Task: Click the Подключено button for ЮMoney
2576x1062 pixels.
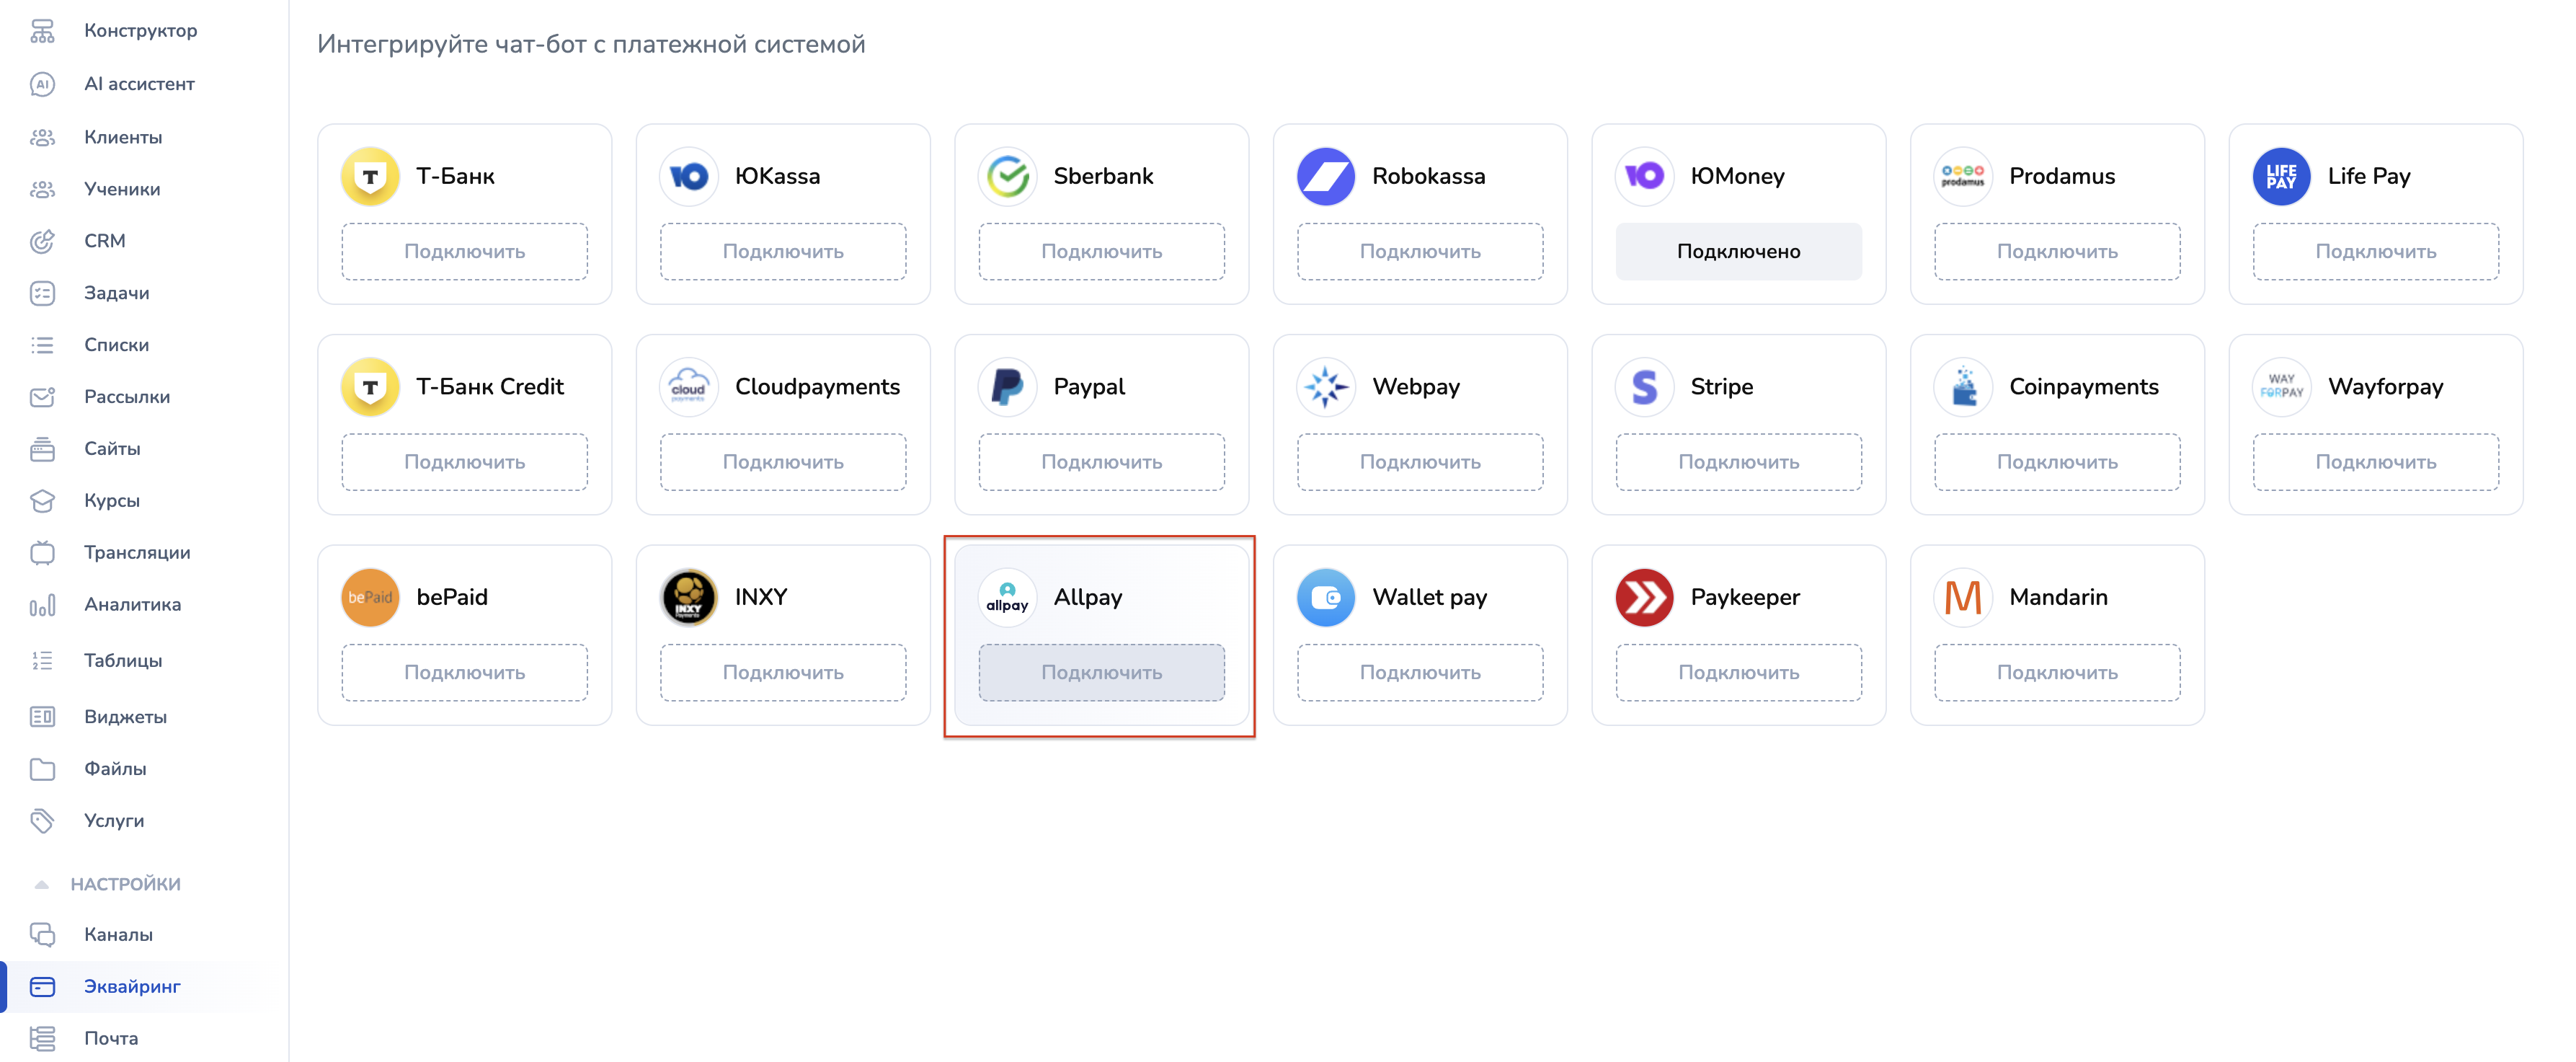Action: 1738,252
